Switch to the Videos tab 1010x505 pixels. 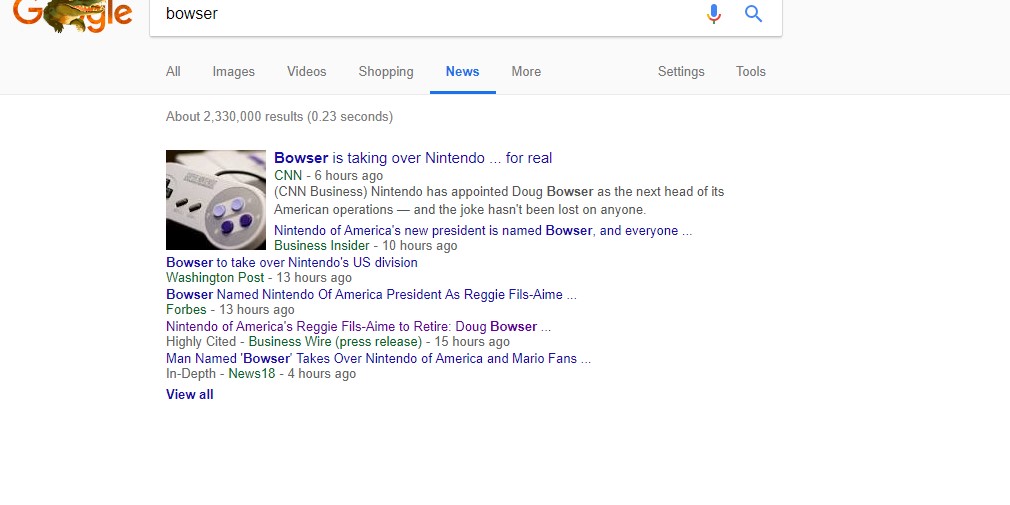[307, 71]
